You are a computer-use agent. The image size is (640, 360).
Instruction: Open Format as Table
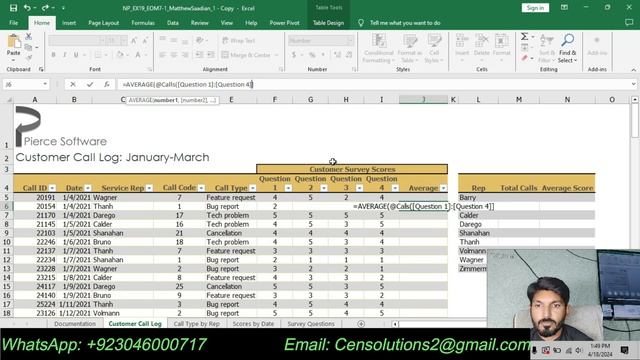(409, 49)
